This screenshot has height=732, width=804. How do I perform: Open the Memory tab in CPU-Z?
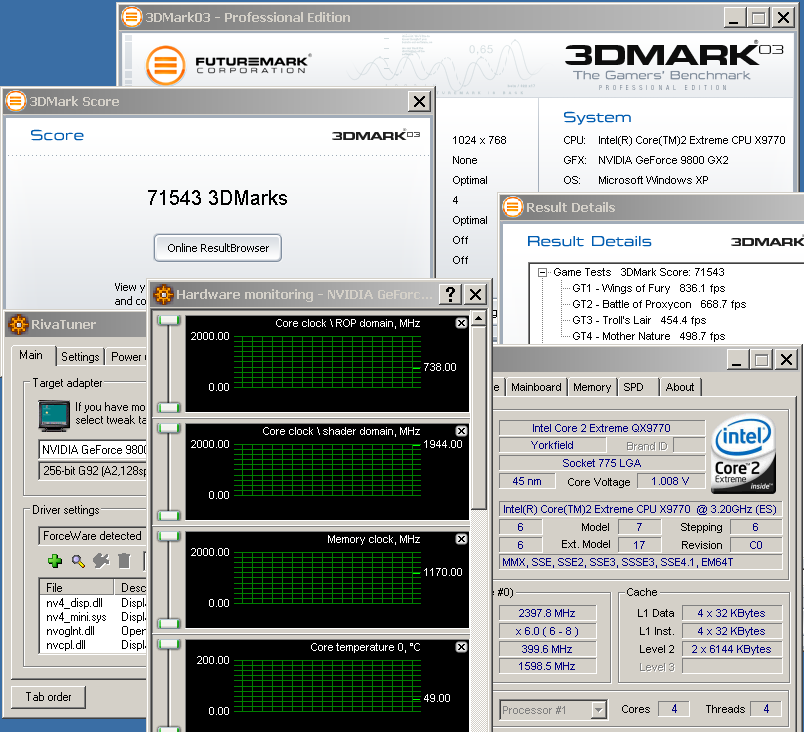592,387
